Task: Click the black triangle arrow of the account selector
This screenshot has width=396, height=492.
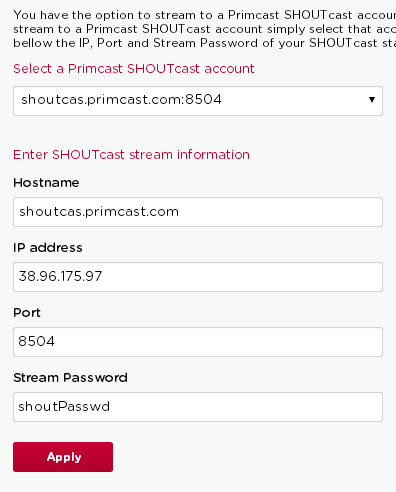Action: click(372, 100)
